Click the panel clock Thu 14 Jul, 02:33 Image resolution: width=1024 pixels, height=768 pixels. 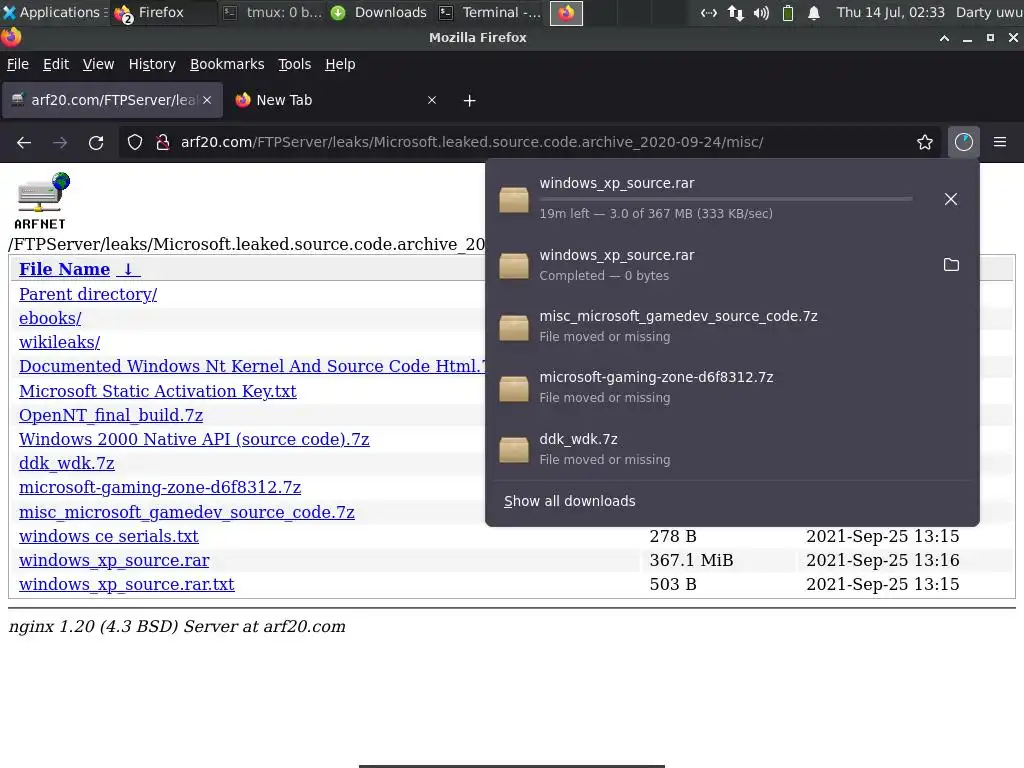tap(891, 12)
